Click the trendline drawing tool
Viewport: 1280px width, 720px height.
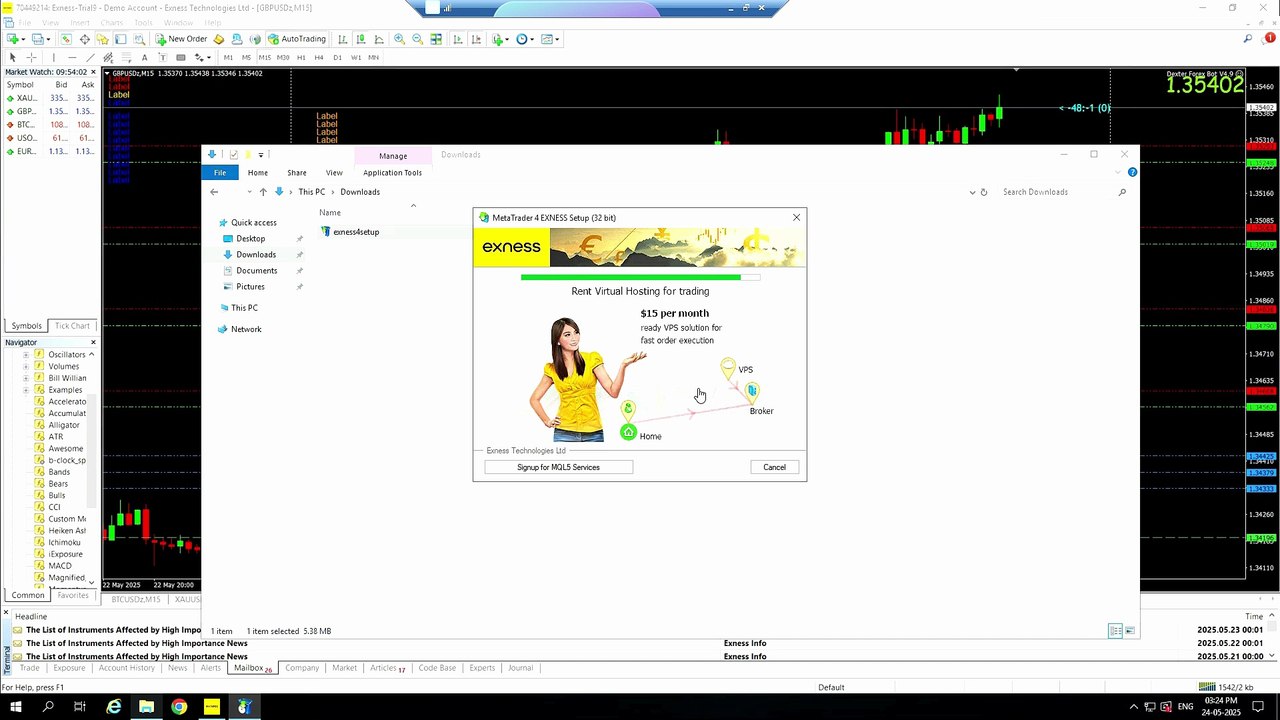(89, 57)
